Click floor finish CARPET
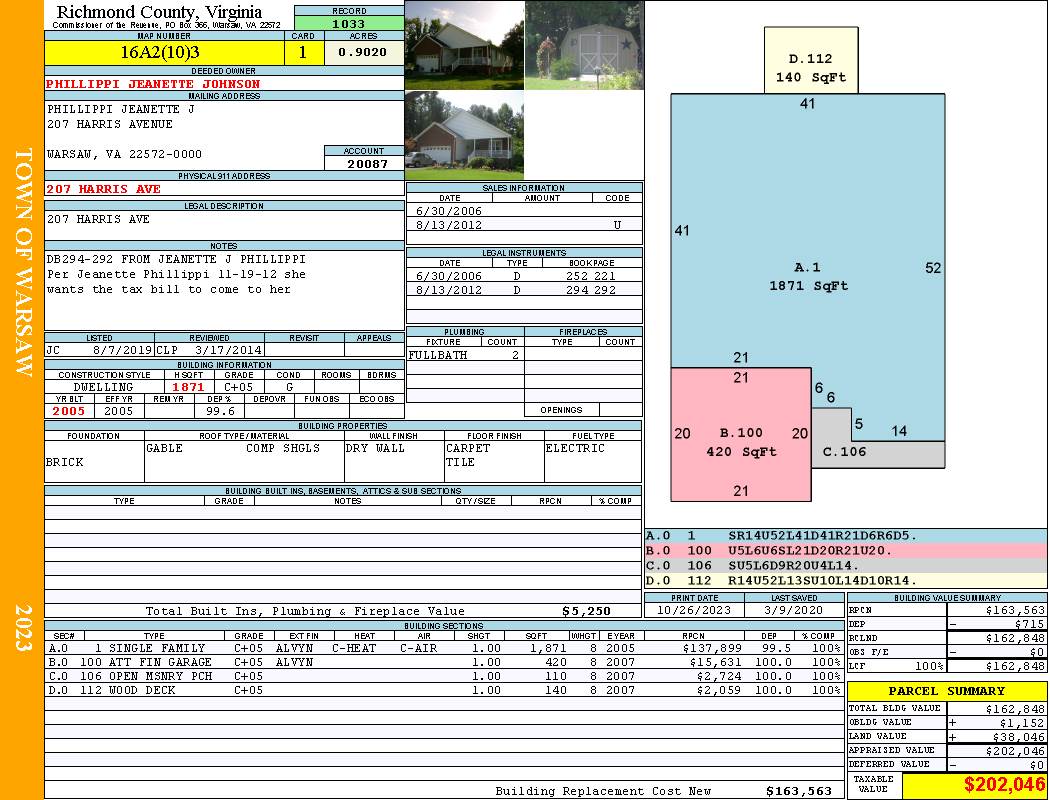This screenshot has height=800, width=1050. click(467, 448)
